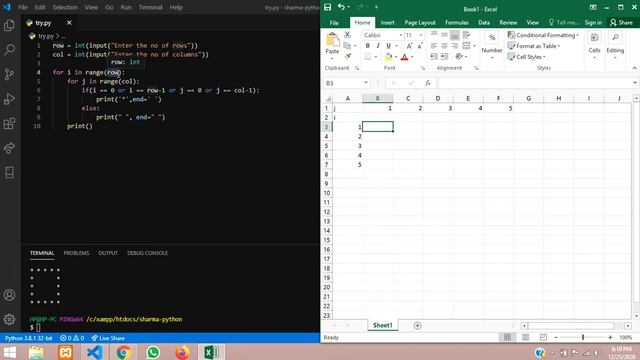
Task: Open Source Control in VS Code sidebar
Action: coord(9,74)
